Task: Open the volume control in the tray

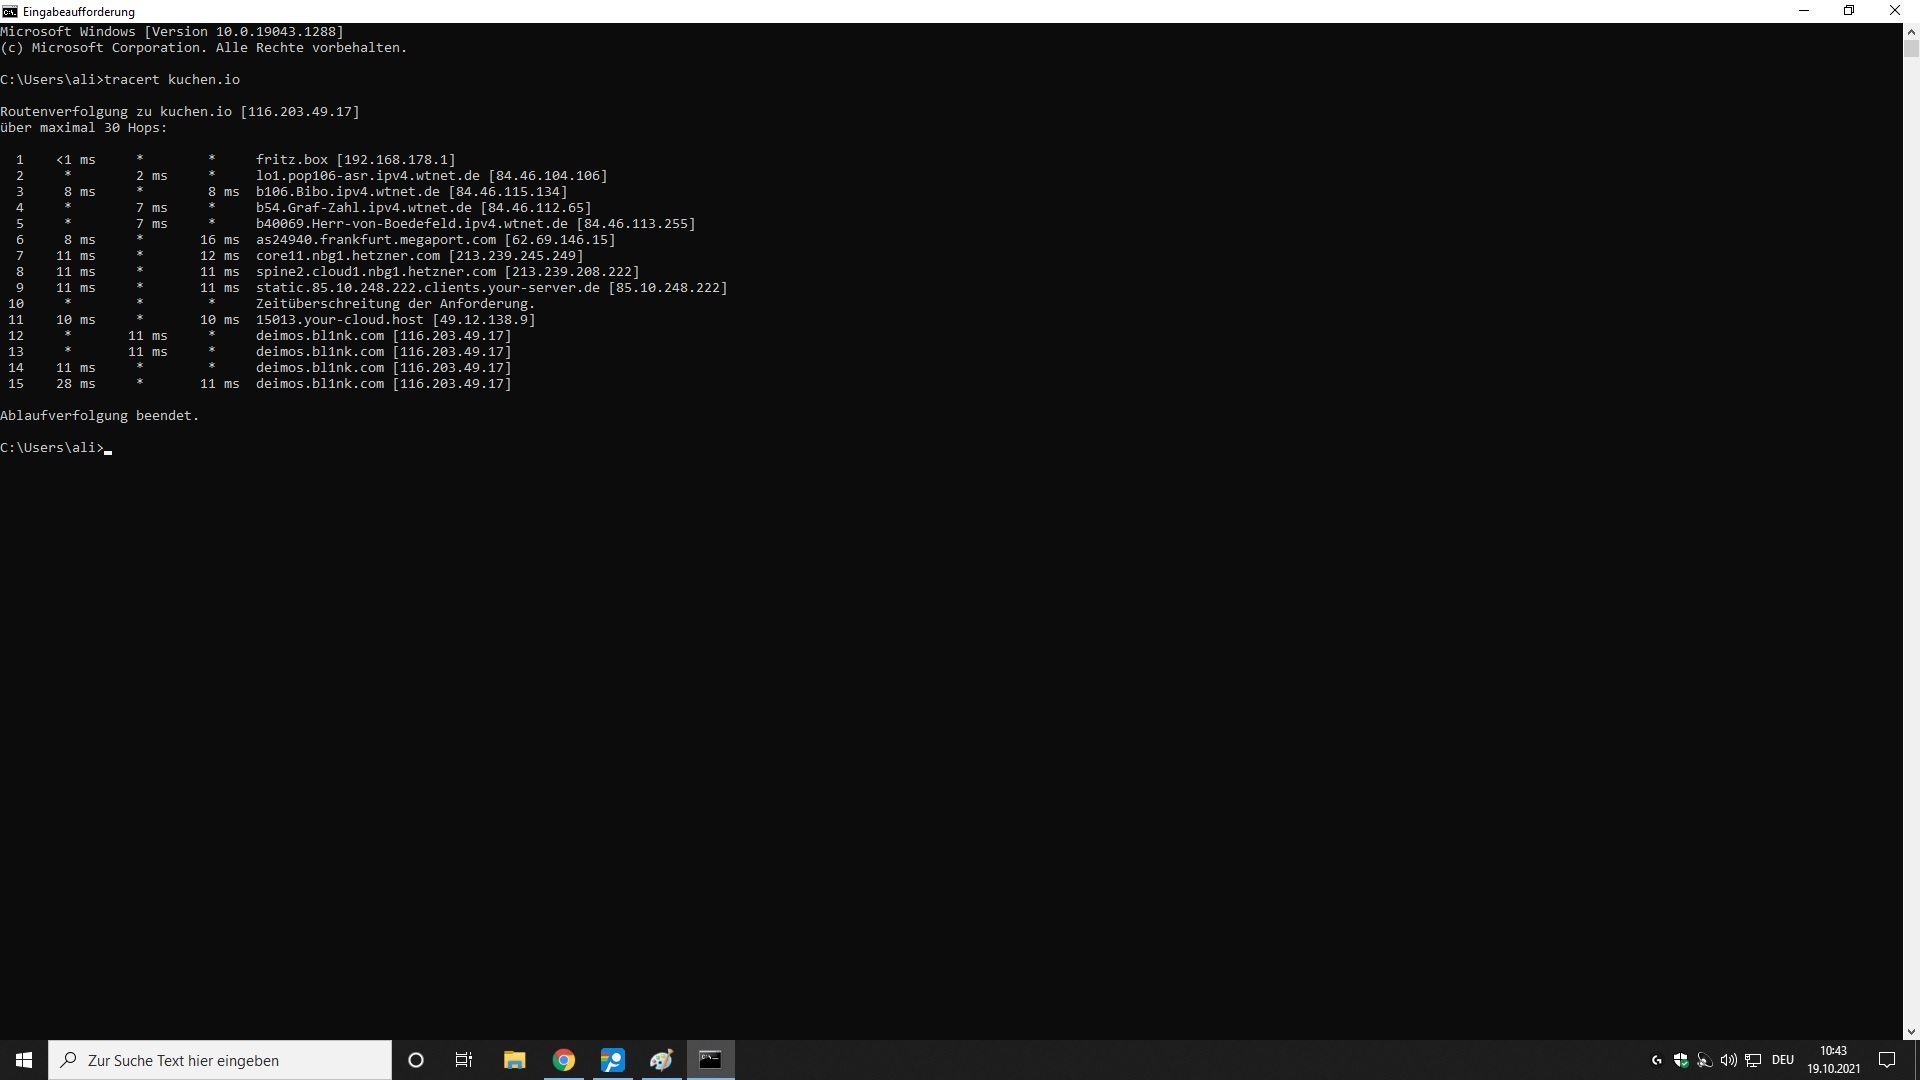Action: [1729, 1060]
